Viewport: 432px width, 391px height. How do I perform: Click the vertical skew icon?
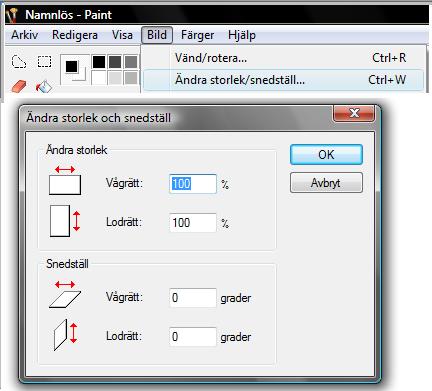click(x=65, y=335)
